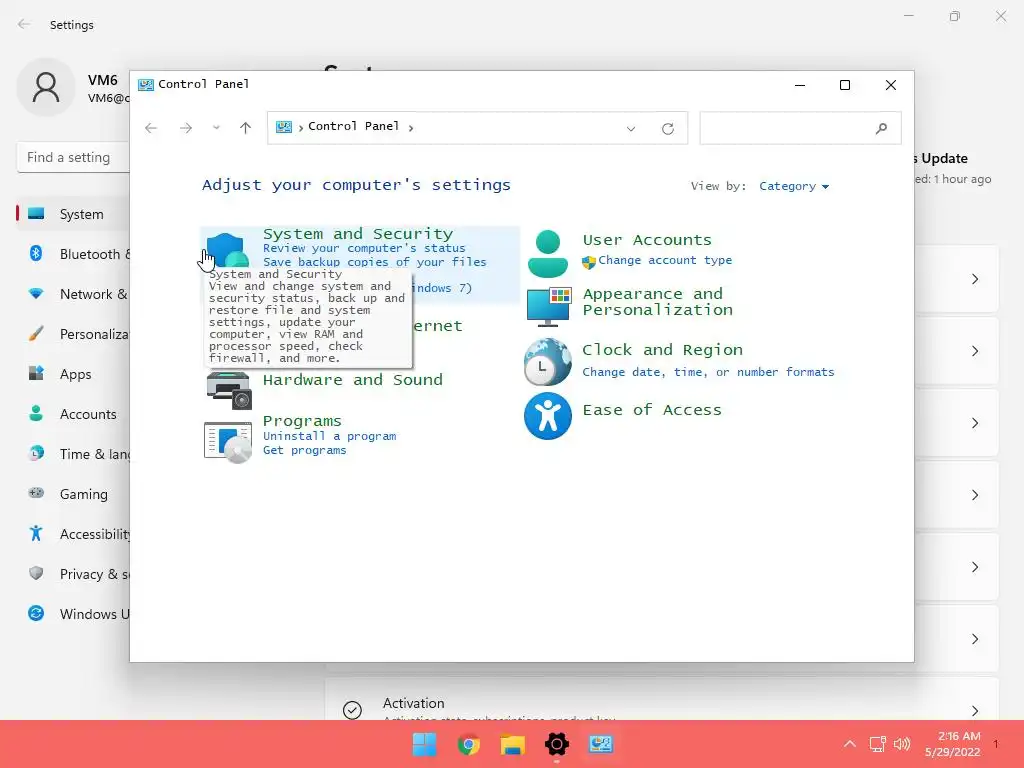
Task: Open Ease of Access category link
Action: (x=652, y=410)
